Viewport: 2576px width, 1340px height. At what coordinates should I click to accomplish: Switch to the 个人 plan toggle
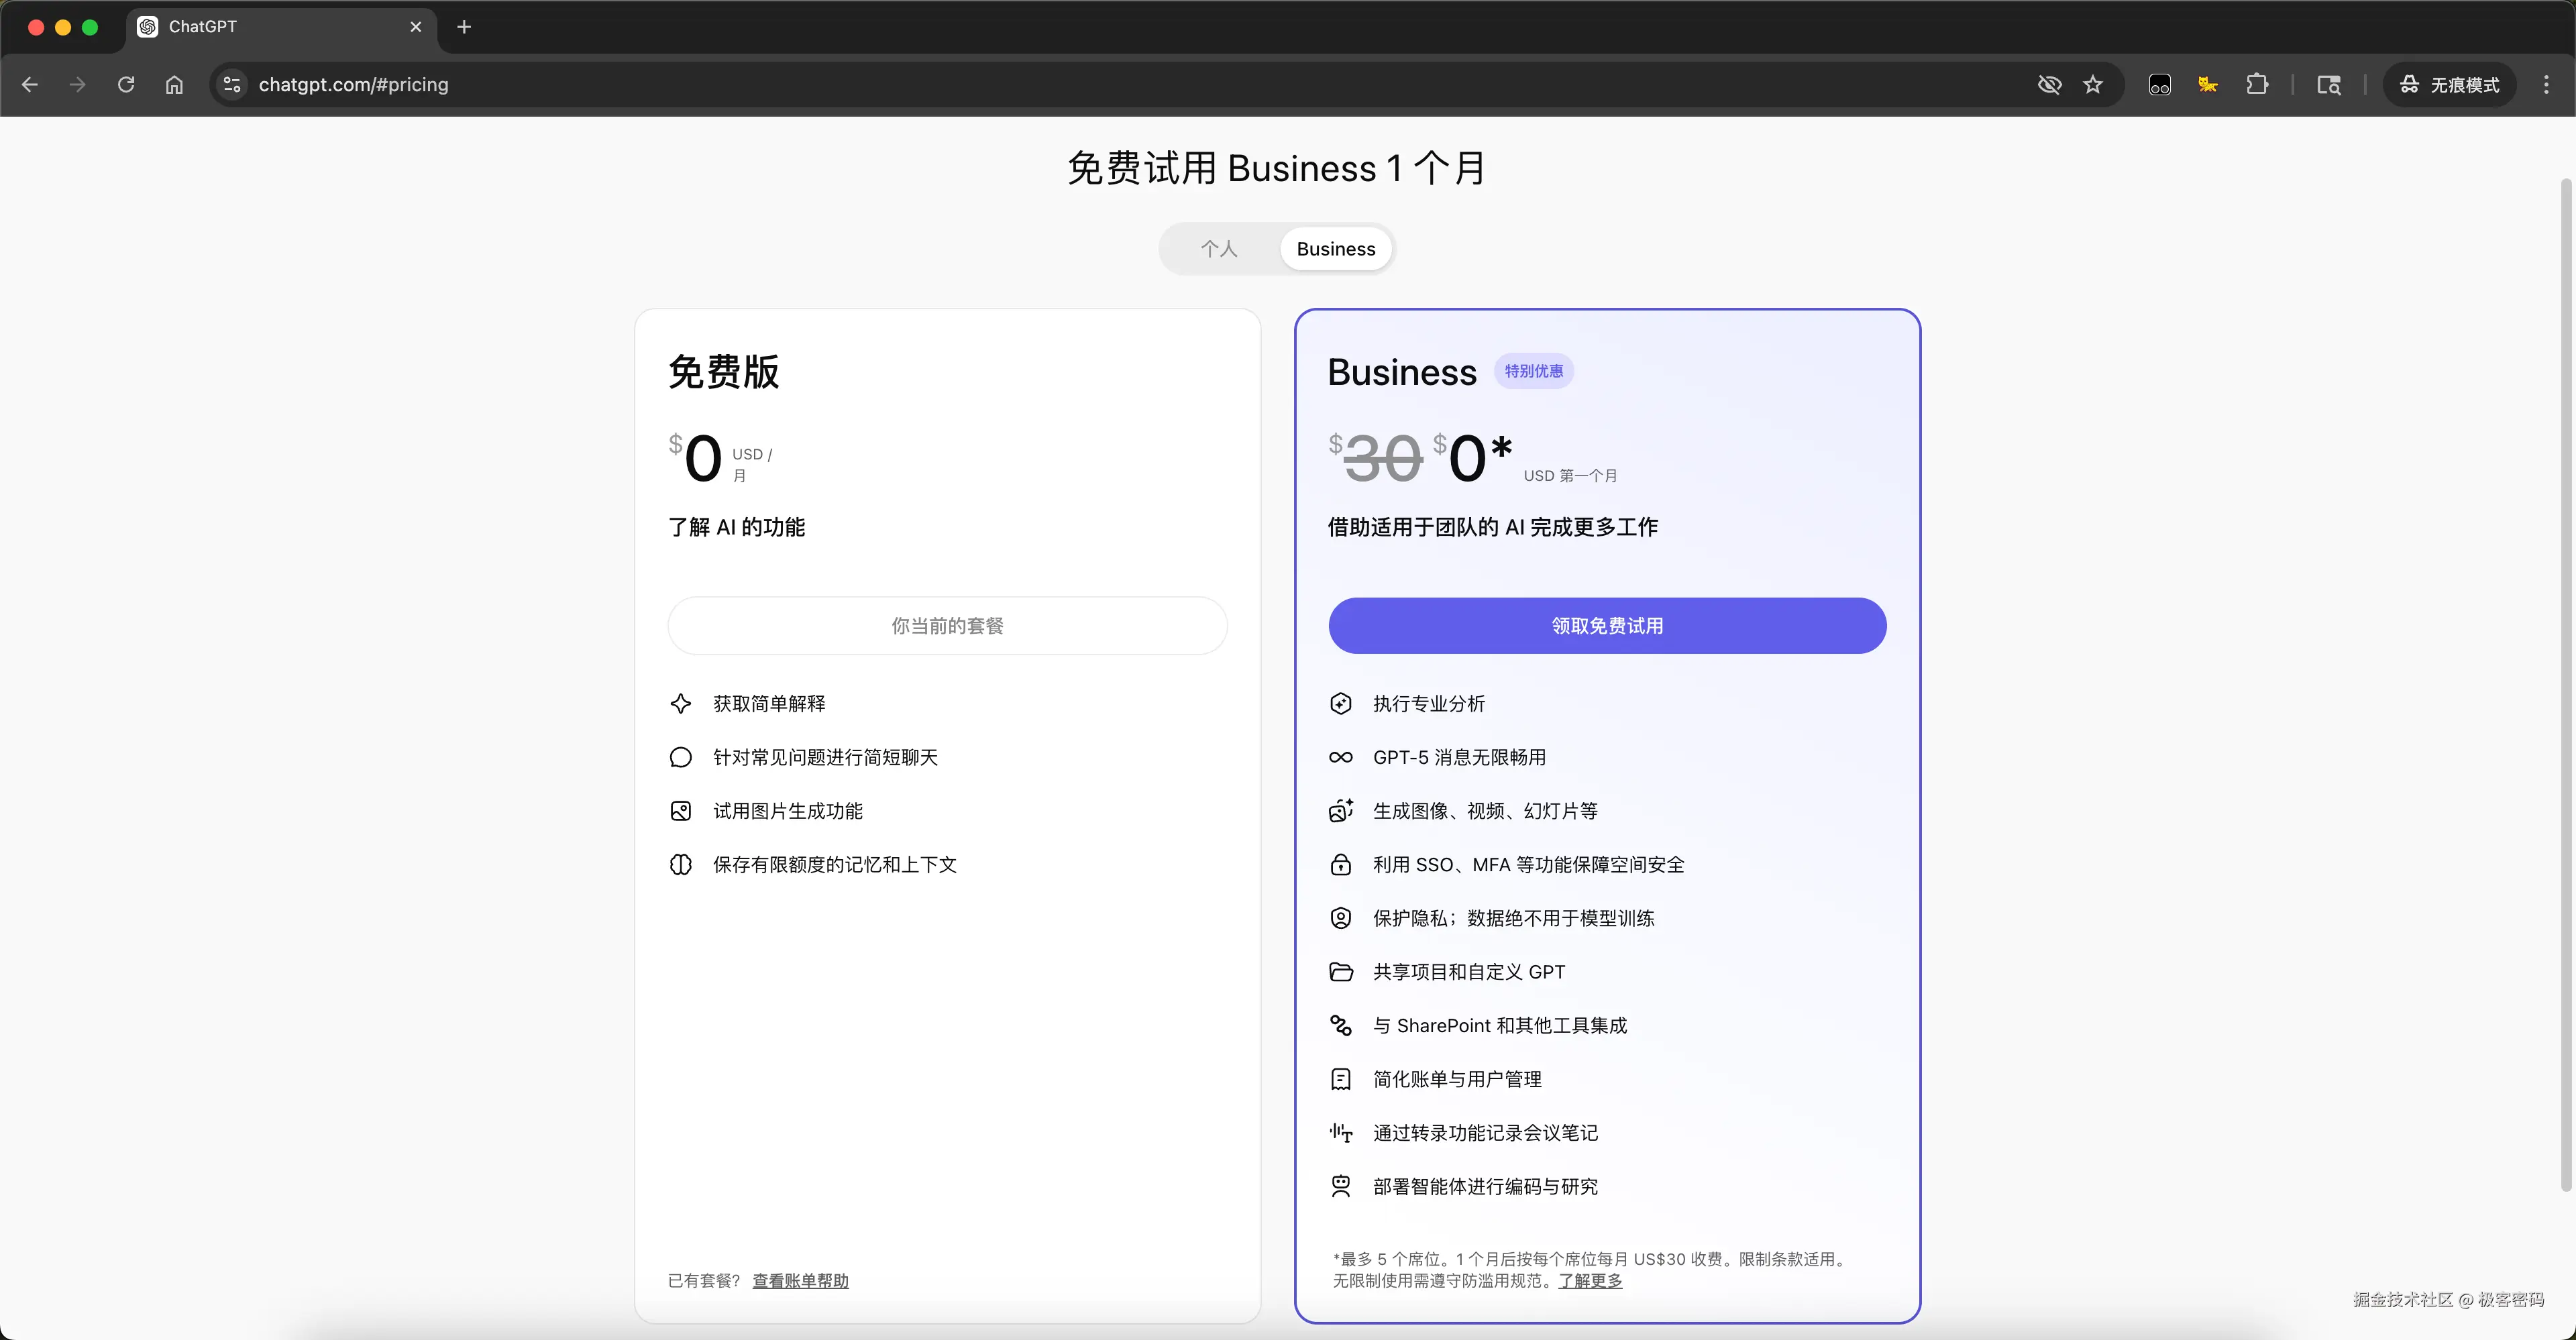(x=1219, y=249)
